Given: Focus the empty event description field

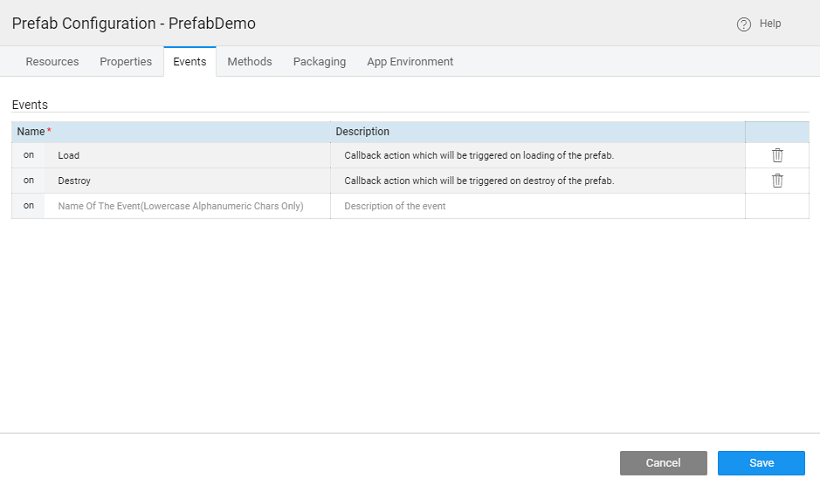Looking at the screenshot, I should (x=537, y=206).
